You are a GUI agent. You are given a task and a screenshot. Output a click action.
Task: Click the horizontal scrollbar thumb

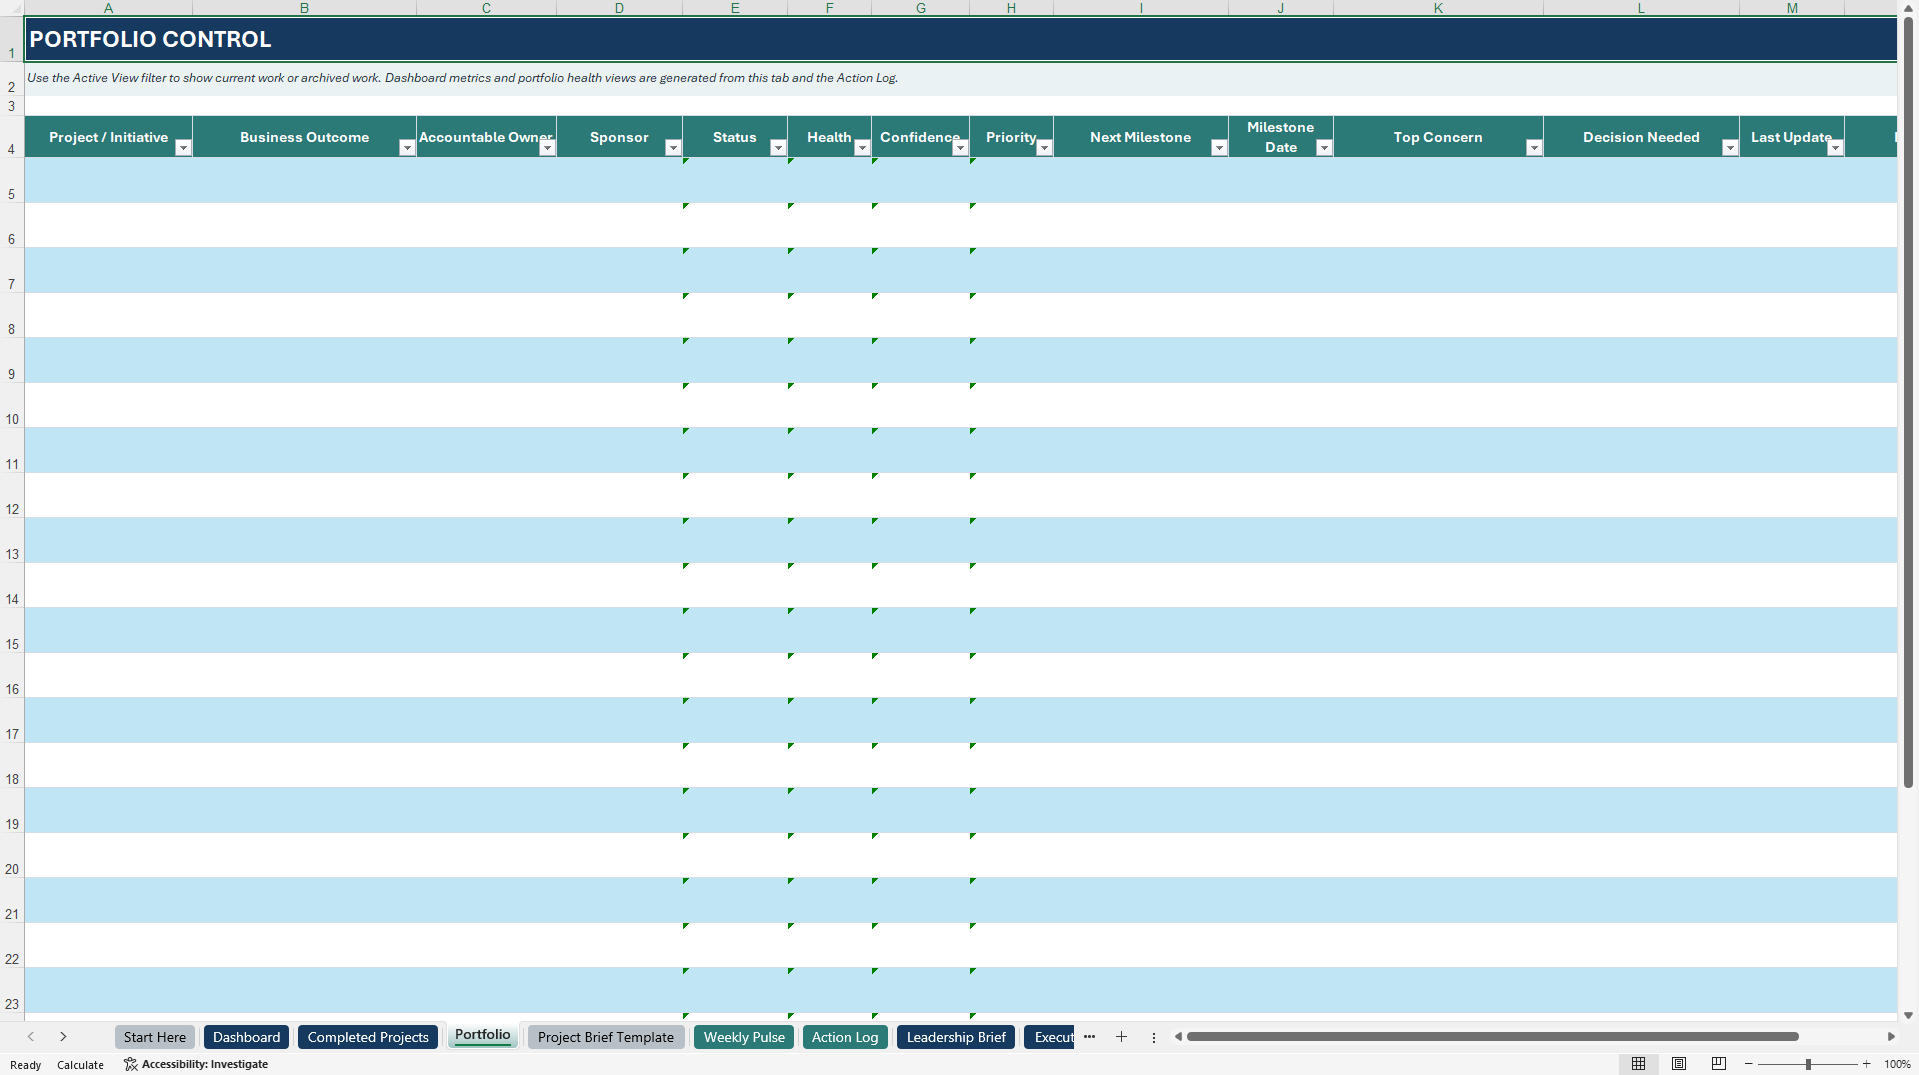pyautogui.click(x=1492, y=1037)
